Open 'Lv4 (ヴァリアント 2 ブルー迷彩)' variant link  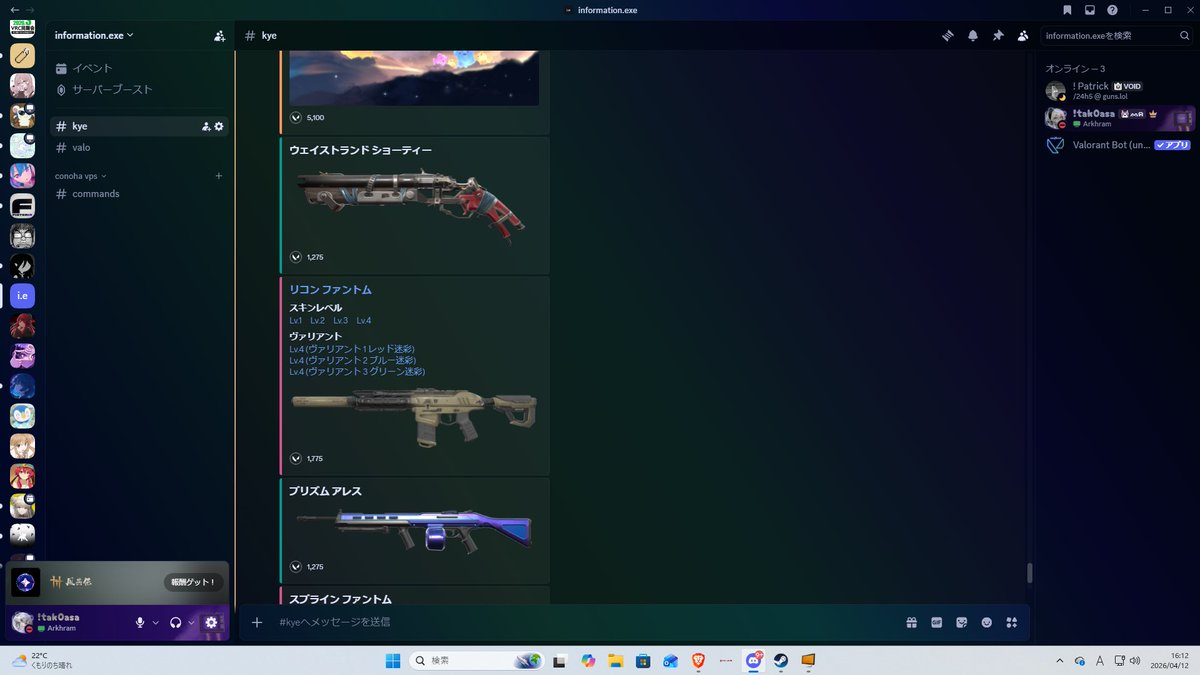353,360
